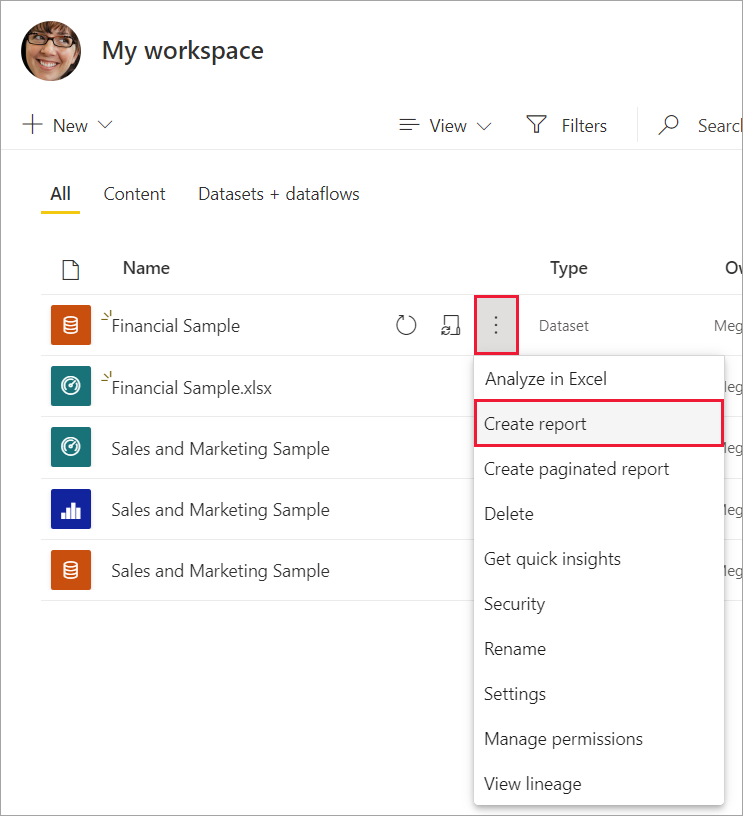Choose Analyze in Excel menu option
Image resolution: width=743 pixels, height=816 pixels.
coord(546,379)
